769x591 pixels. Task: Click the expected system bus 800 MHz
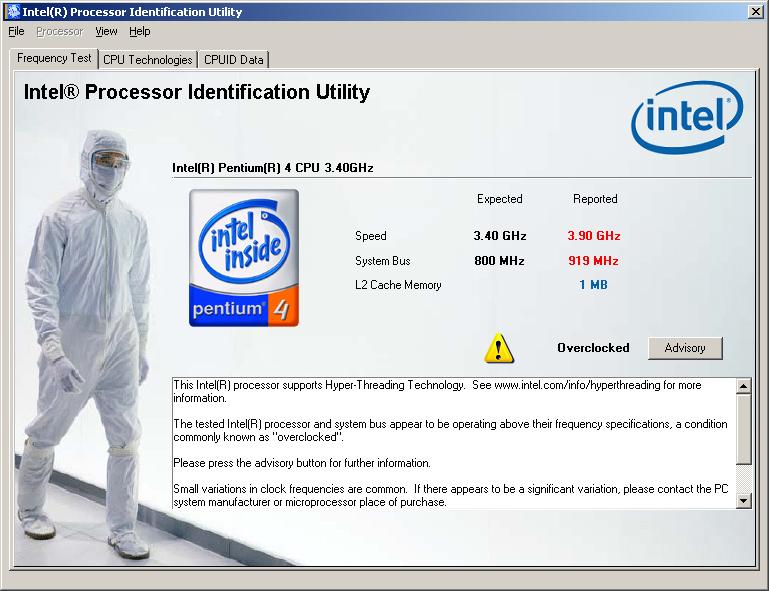point(499,261)
